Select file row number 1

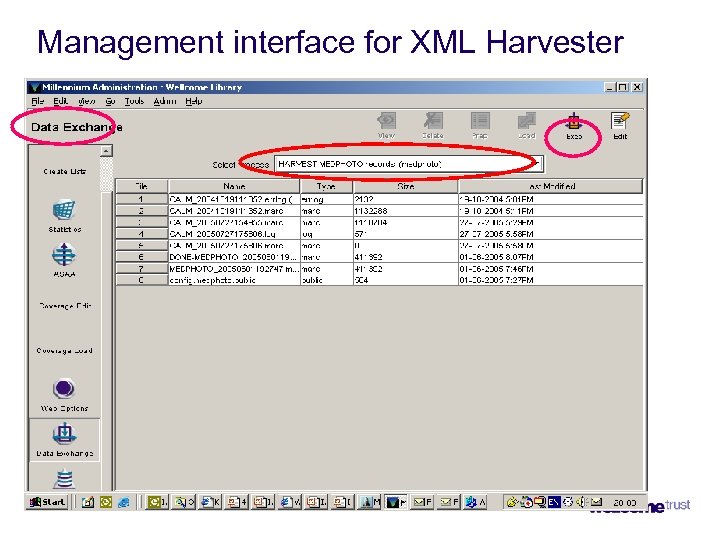pyautogui.click(x=141, y=199)
